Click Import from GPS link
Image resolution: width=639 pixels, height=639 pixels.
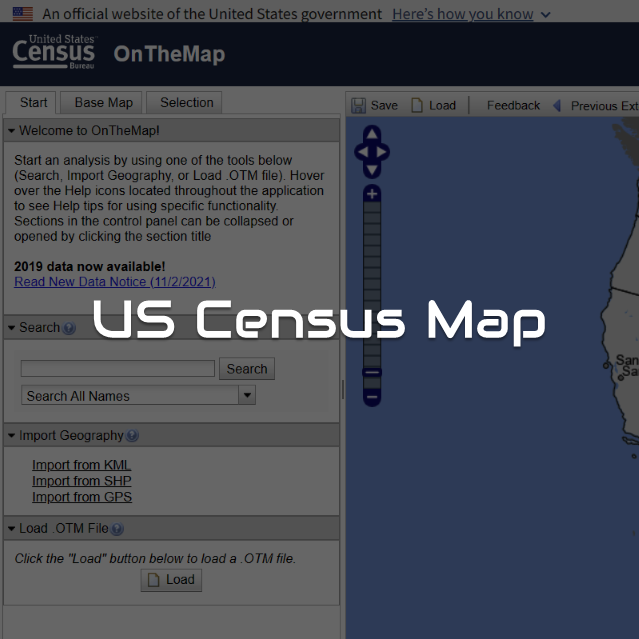point(82,497)
